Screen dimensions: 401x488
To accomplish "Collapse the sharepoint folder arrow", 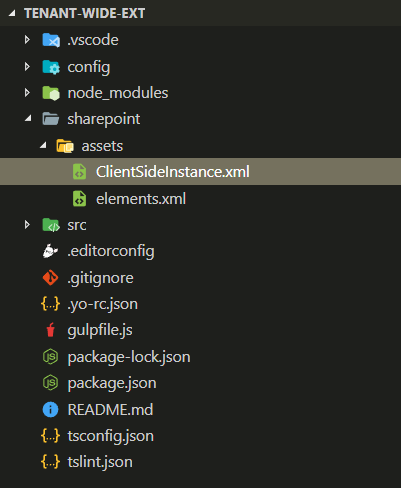I will pyautogui.click(x=28, y=119).
